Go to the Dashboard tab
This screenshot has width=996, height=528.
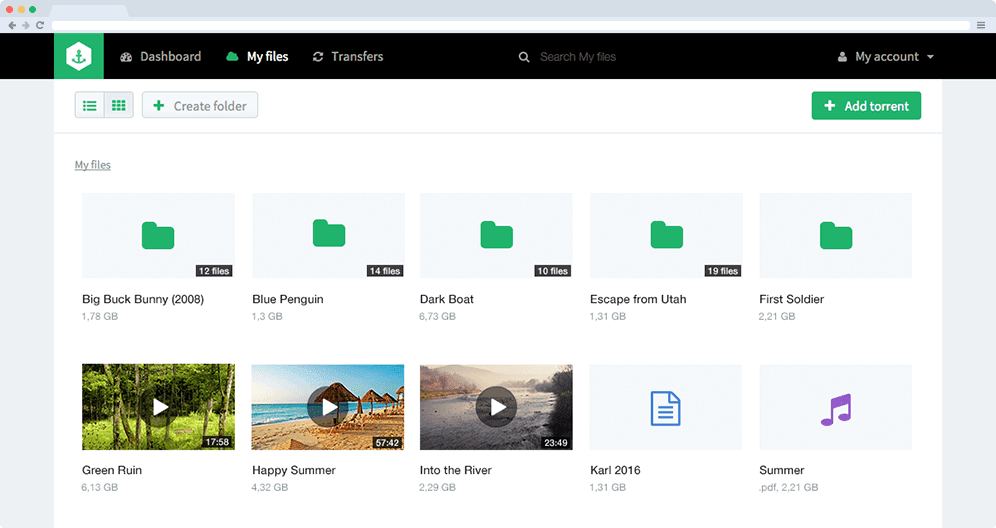(161, 57)
